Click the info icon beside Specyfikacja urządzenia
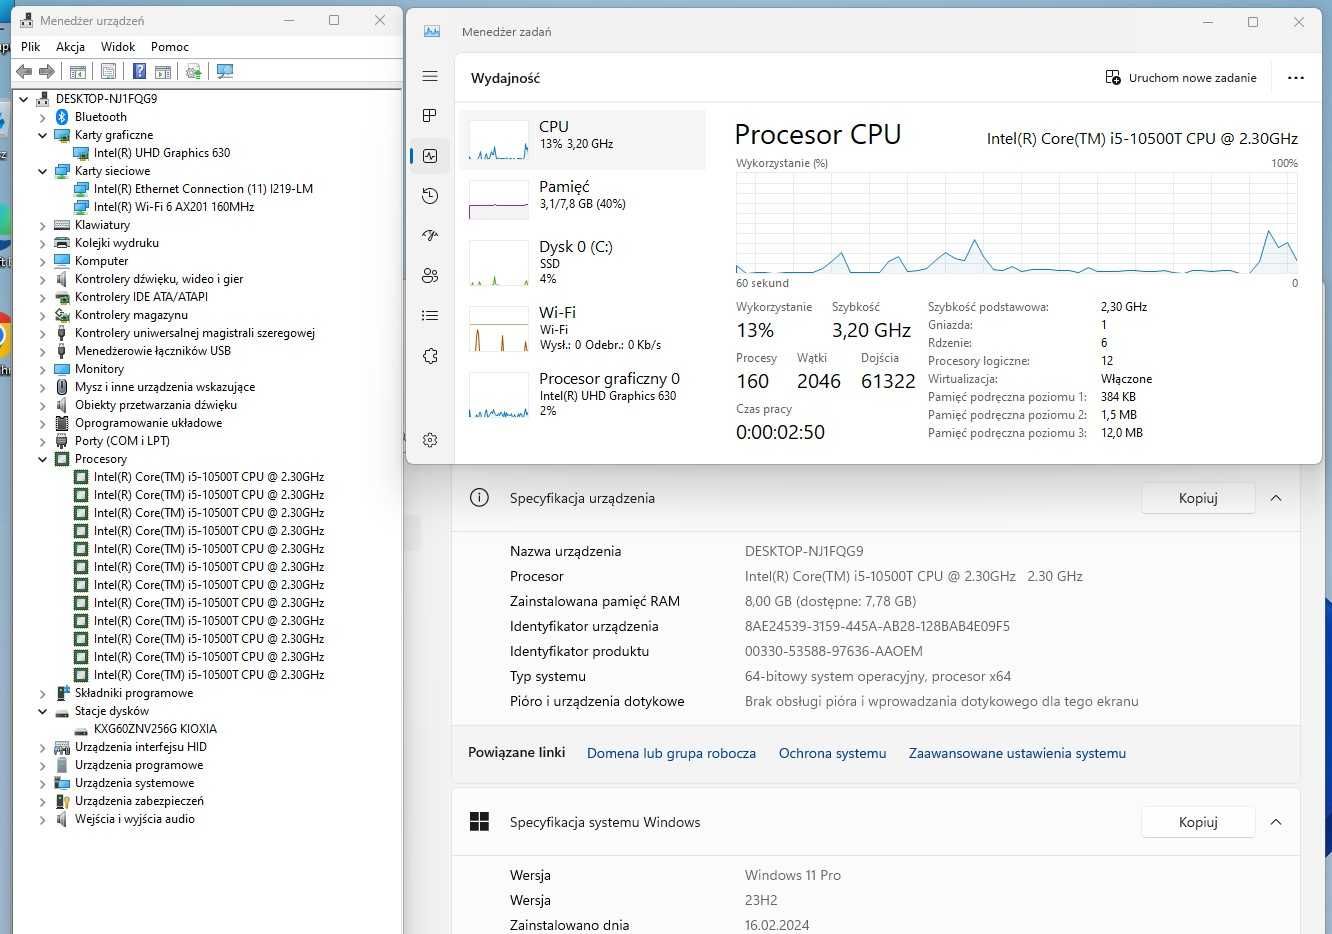The height and width of the screenshot is (934, 1332). [x=479, y=498]
